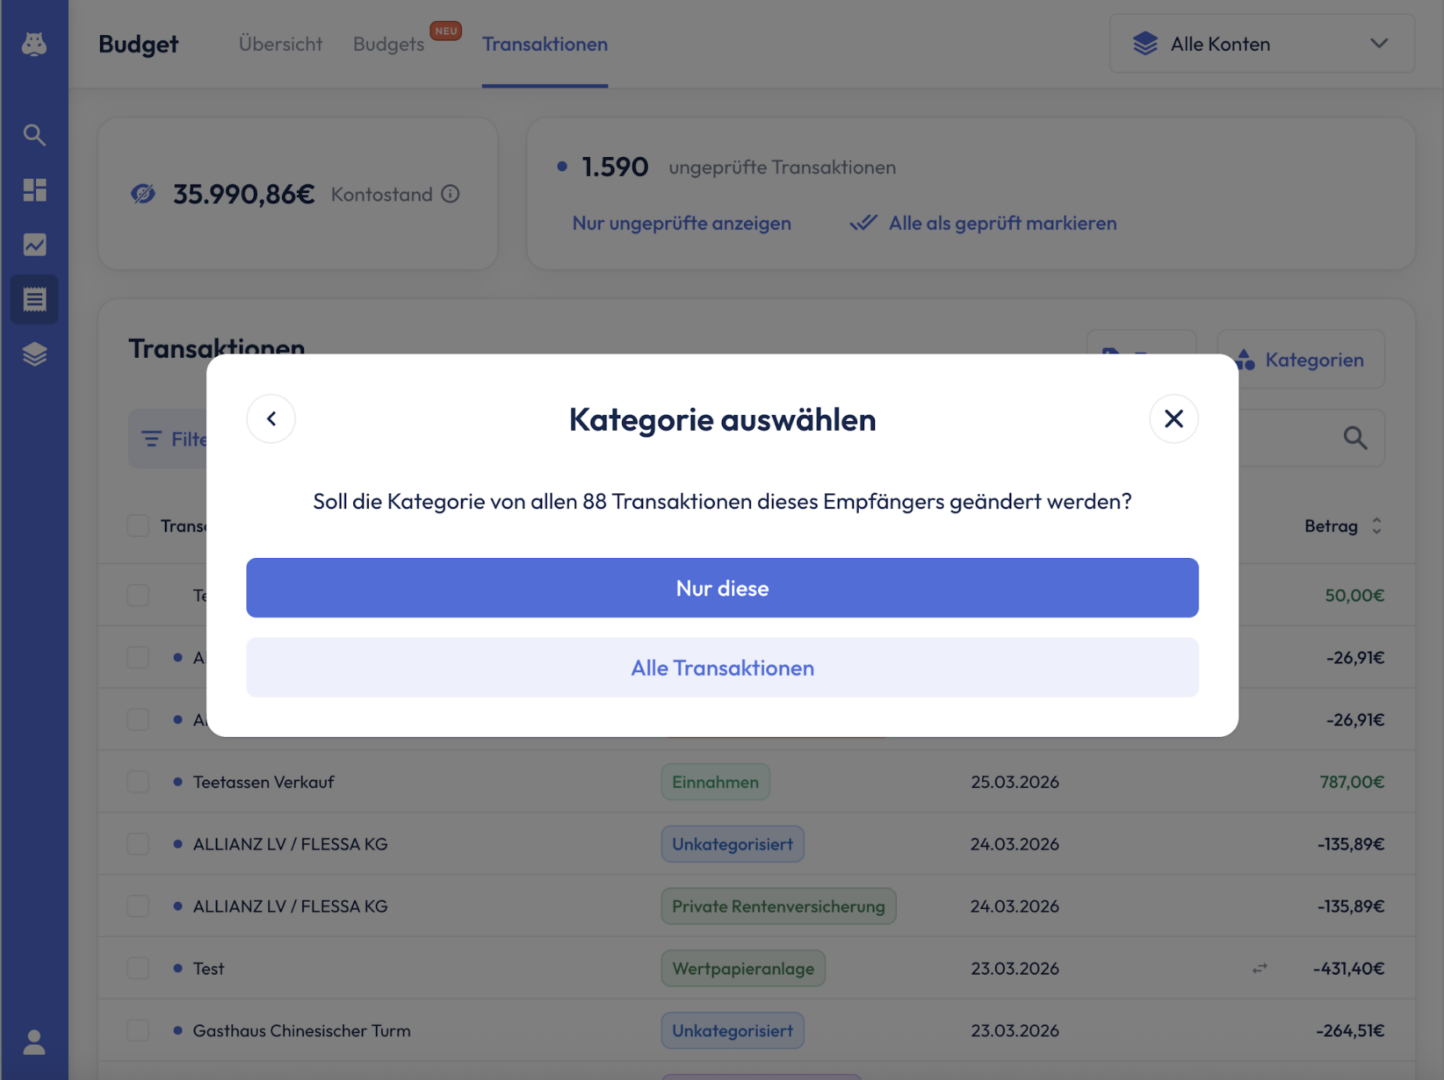This screenshot has width=1444, height=1080.
Task: Select the checkbox for the Test transaction
Action: pos(138,969)
